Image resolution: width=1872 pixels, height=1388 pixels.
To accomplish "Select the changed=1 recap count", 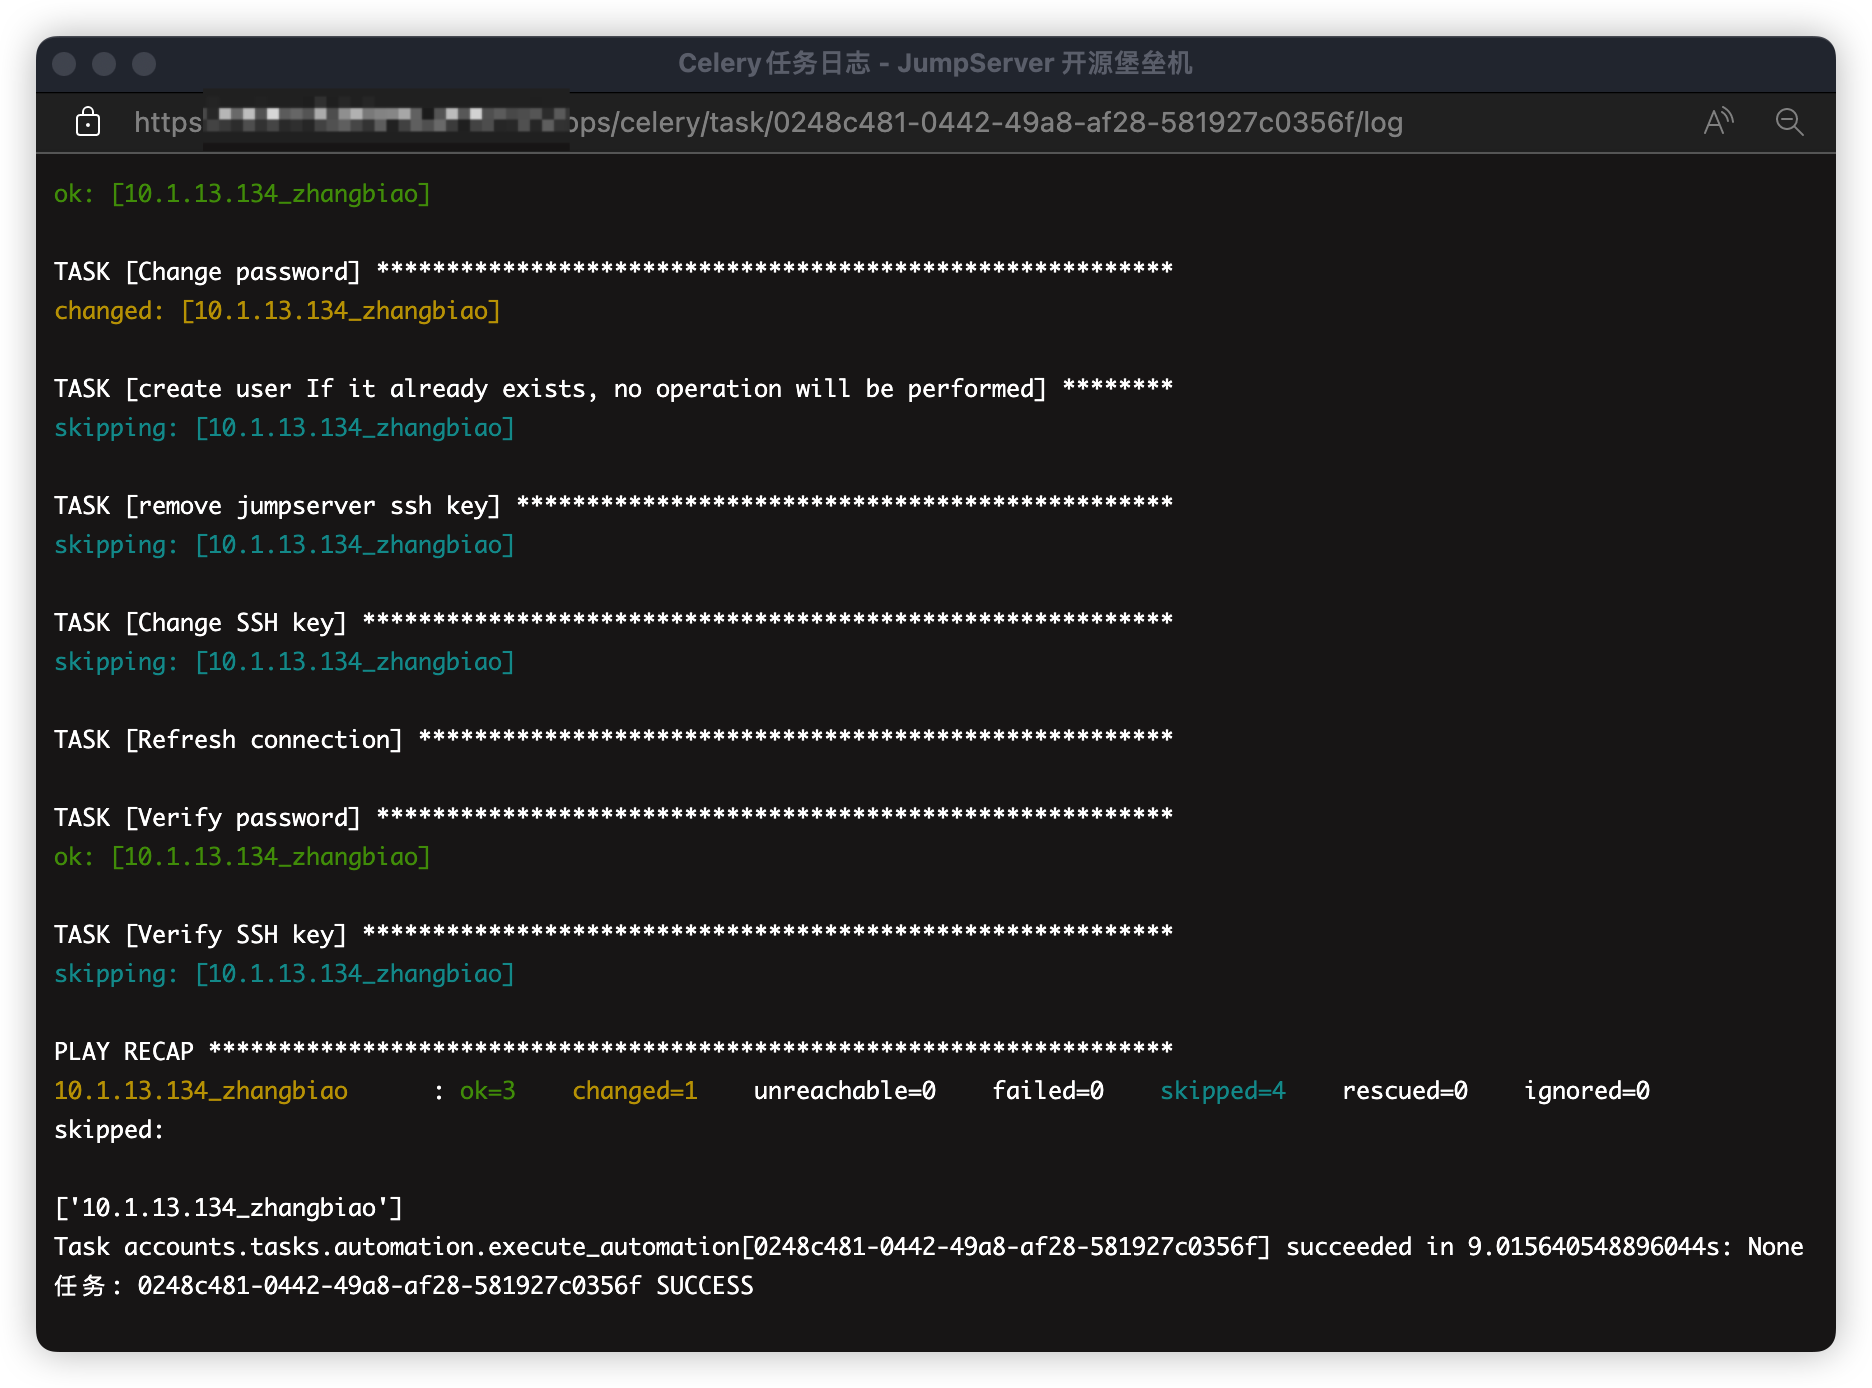I will (x=635, y=1091).
